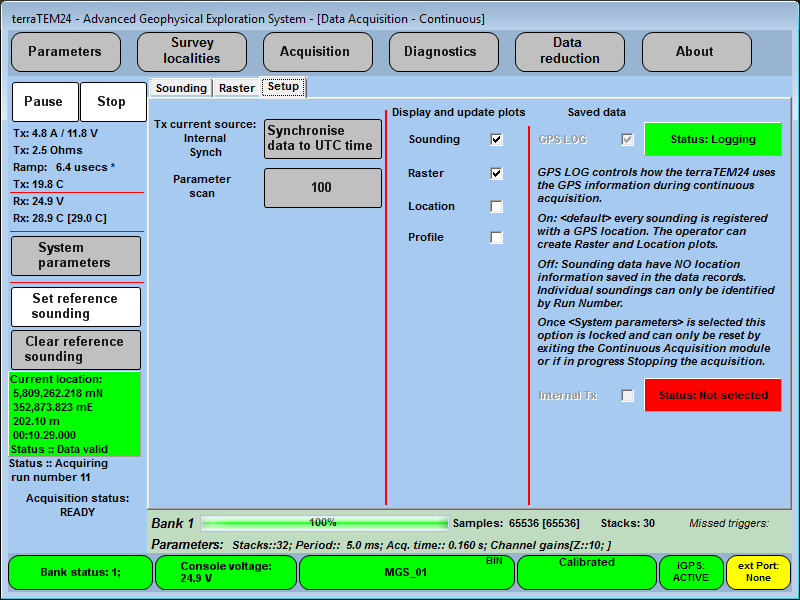Enable the Location plot checkbox
The image size is (800, 600).
496,207
